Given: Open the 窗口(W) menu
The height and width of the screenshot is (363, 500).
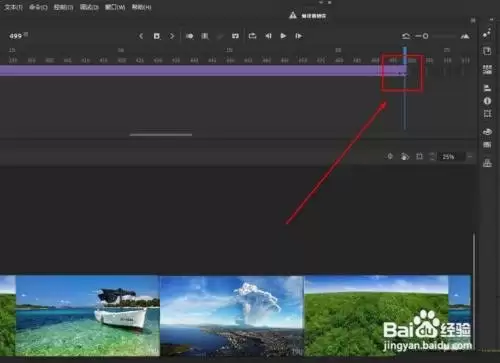Looking at the screenshot, I should pos(115,7).
